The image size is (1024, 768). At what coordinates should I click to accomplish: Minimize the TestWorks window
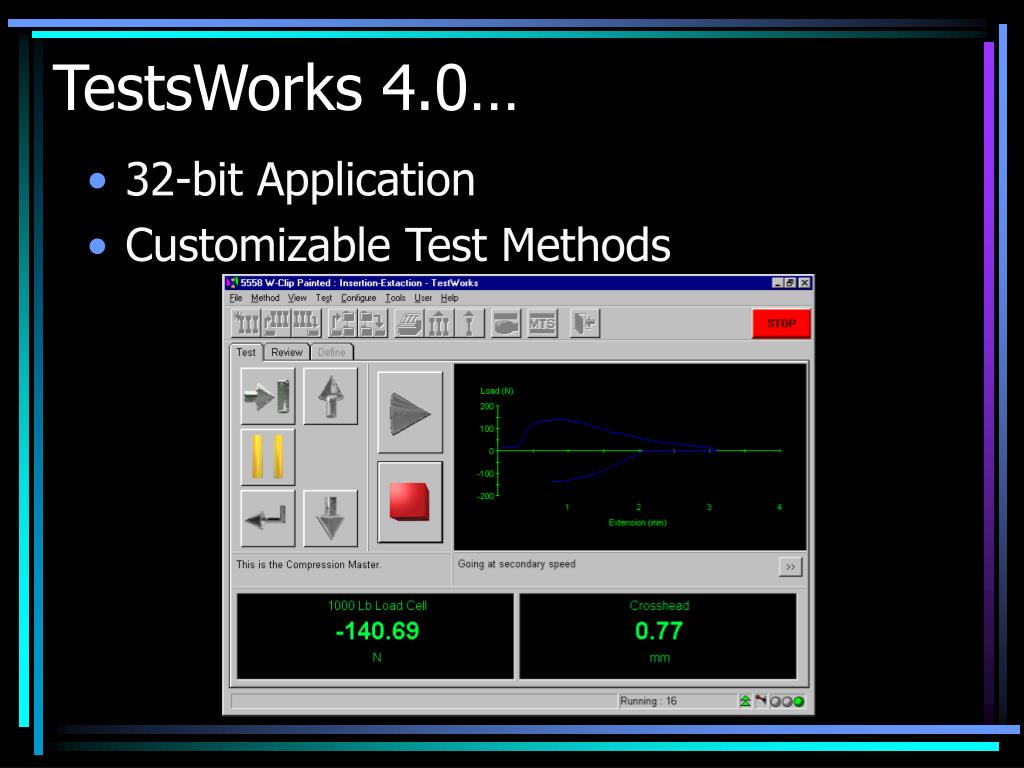[778, 283]
